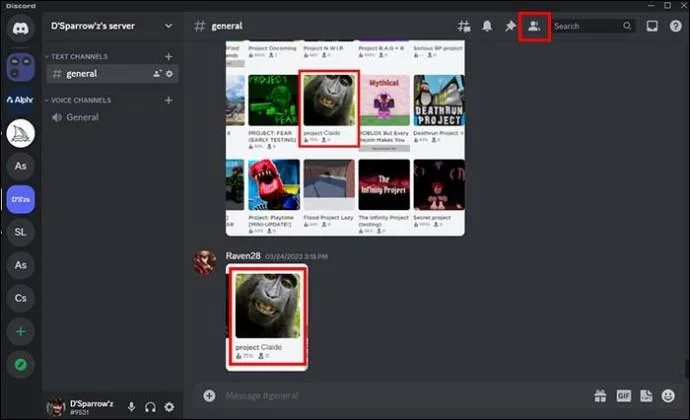The width and height of the screenshot is (690, 420).
Task: Click in the Search field
Action: click(x=593, y=26)
